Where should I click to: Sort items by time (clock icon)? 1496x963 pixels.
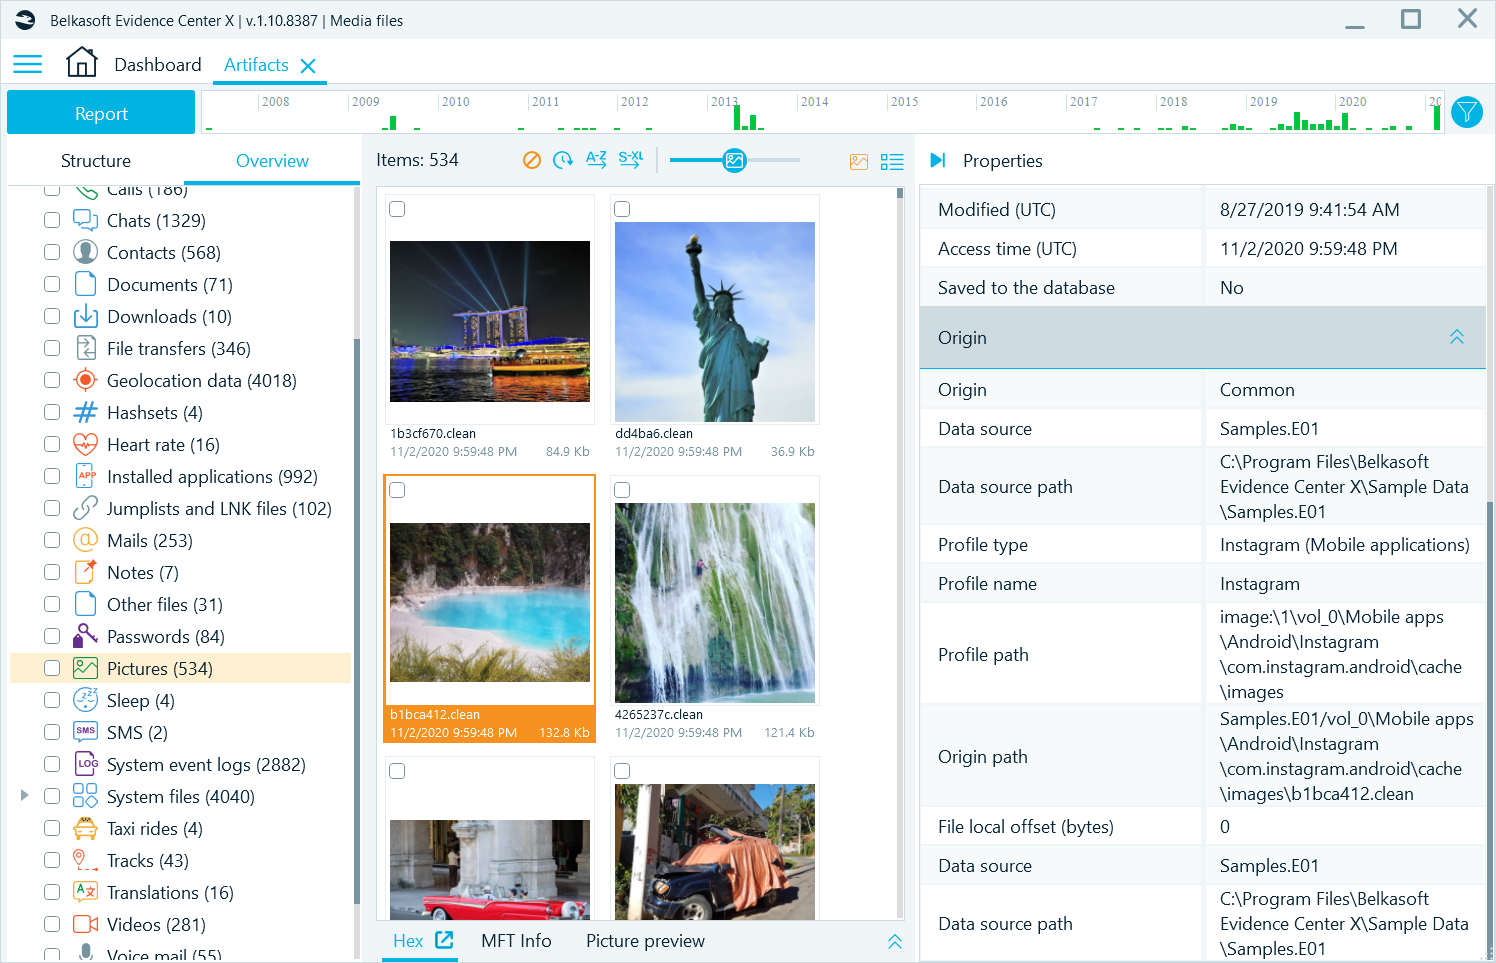tap(563, 160)
